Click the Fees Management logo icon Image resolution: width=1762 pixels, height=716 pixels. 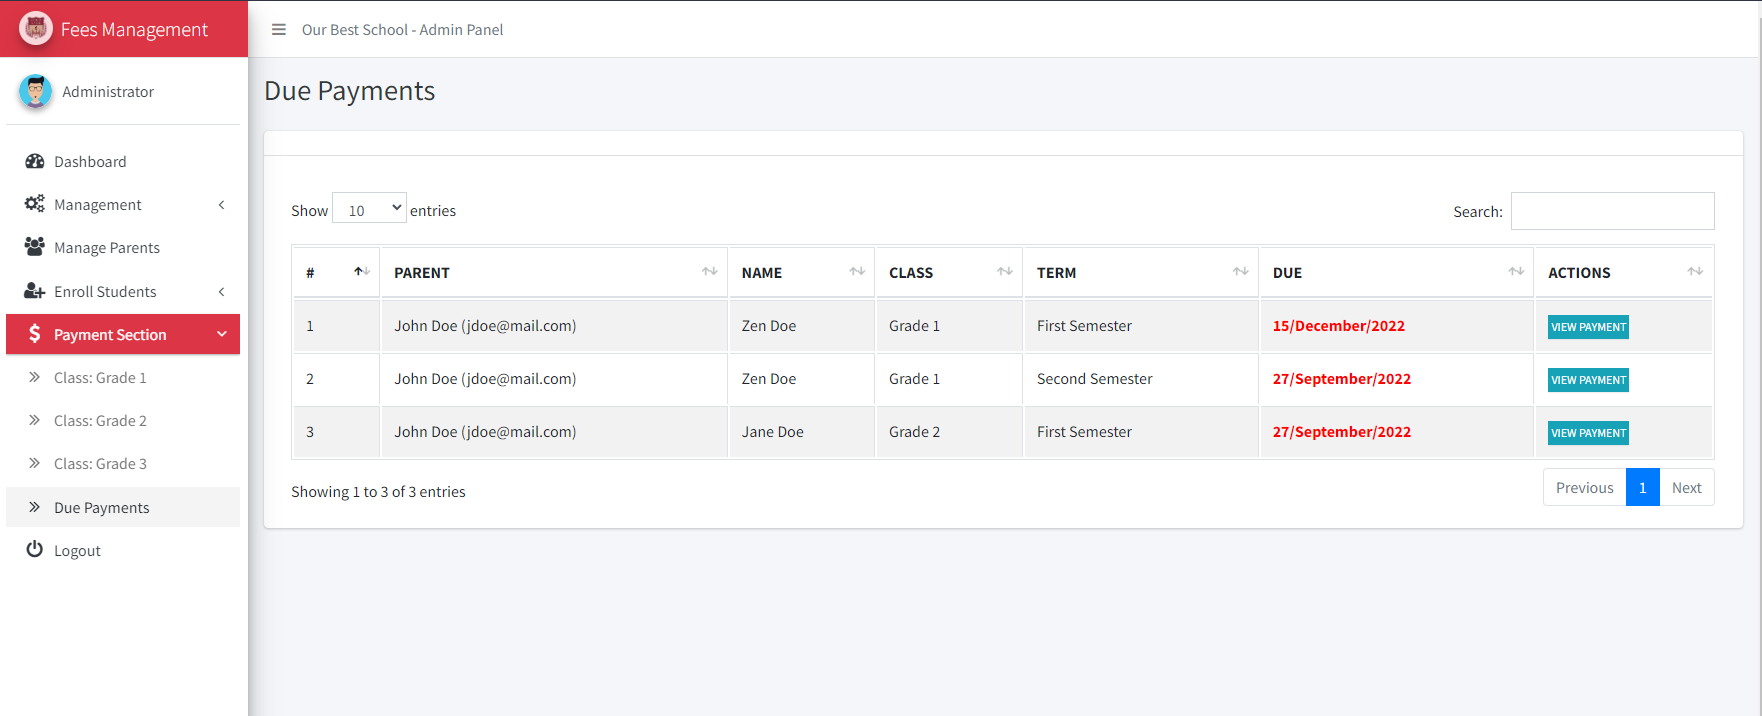pyautogui.click(x=36, y=28)
